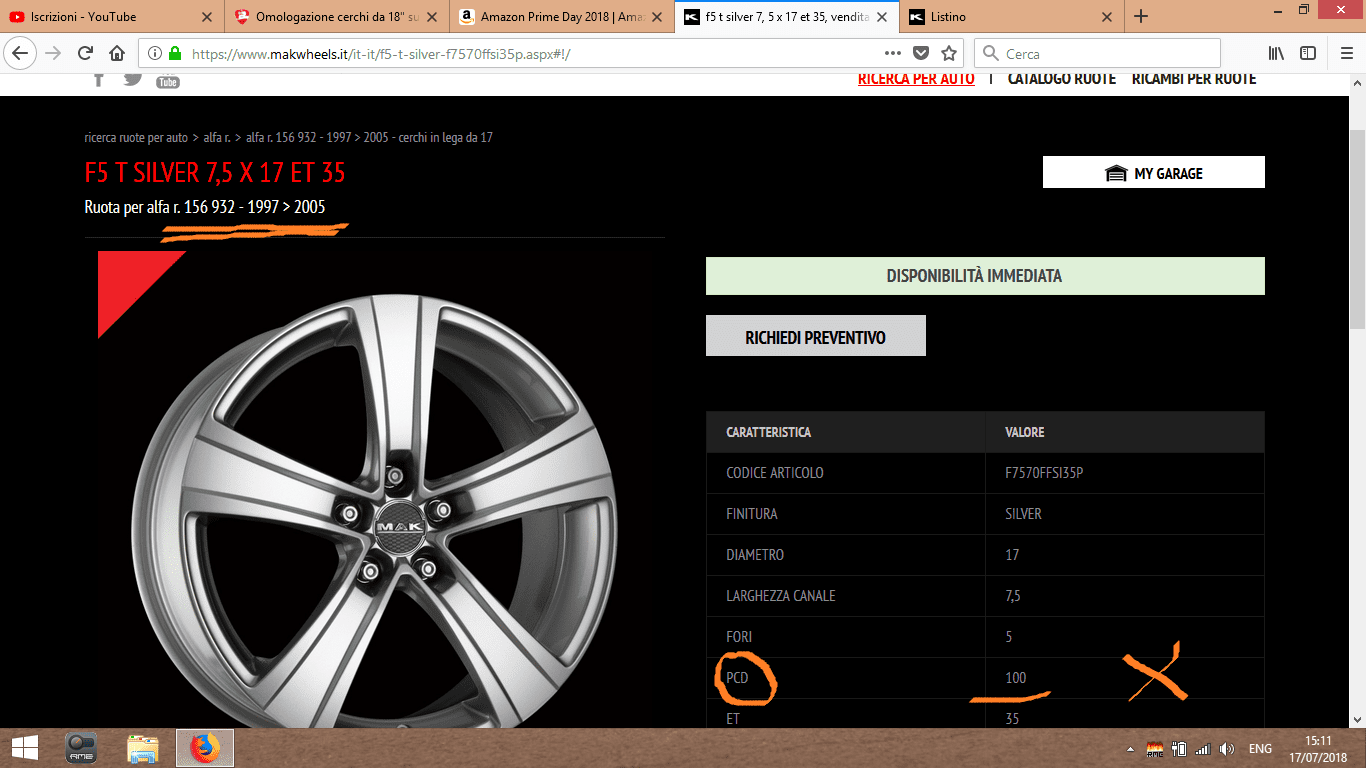Close the Iscrizioni - YouTube tab
The height and width of the screenshot is (768, 1366).
(x=207, y=17)
